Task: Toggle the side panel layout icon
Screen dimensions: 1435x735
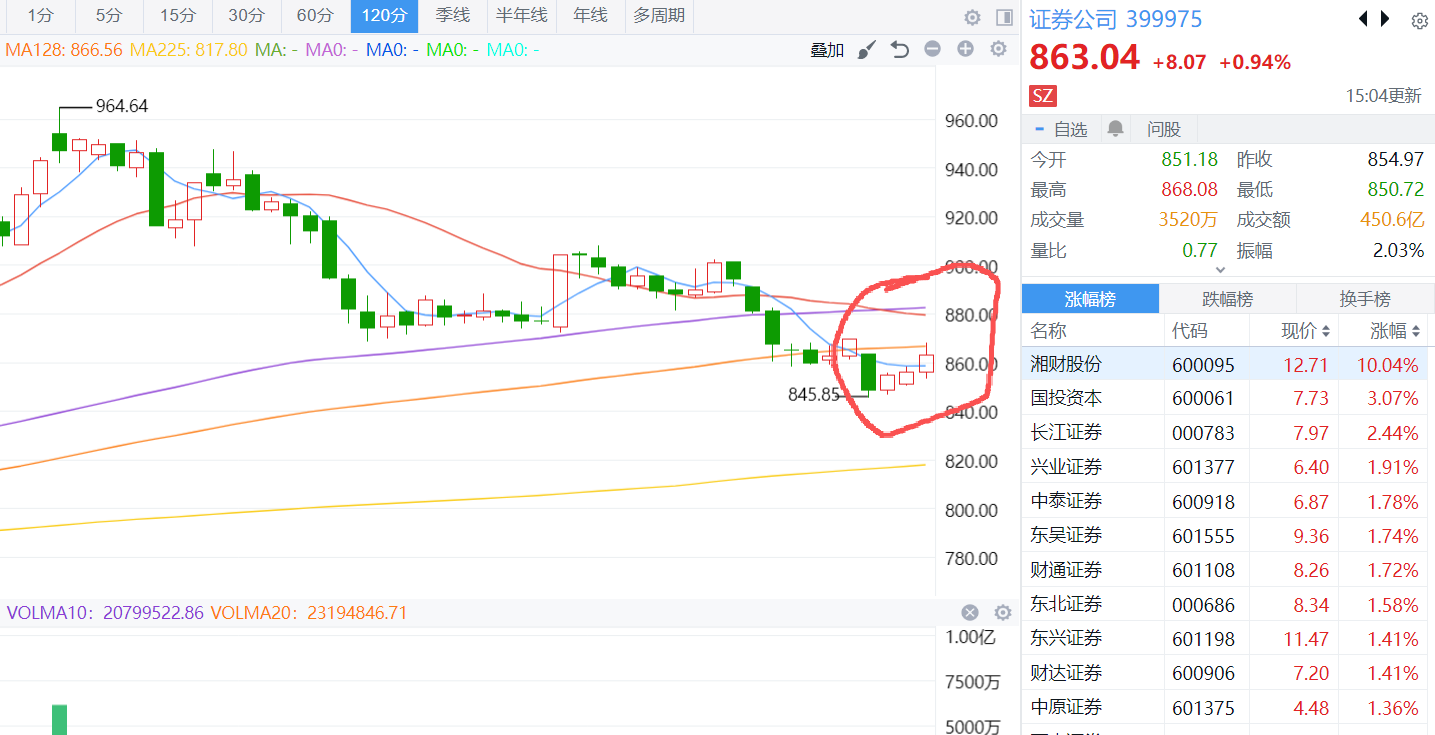Action: [1004, 17]
